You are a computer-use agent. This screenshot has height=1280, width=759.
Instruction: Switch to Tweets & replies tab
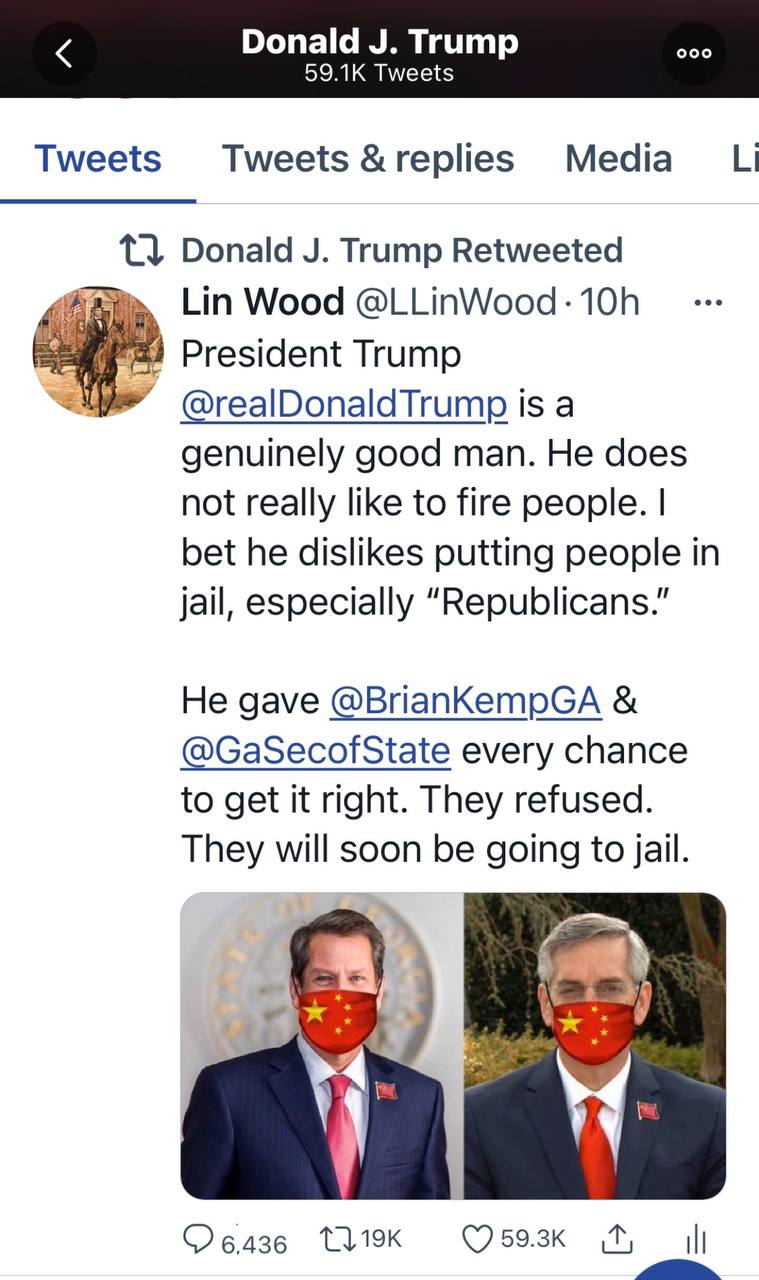[x=367, y=158]
